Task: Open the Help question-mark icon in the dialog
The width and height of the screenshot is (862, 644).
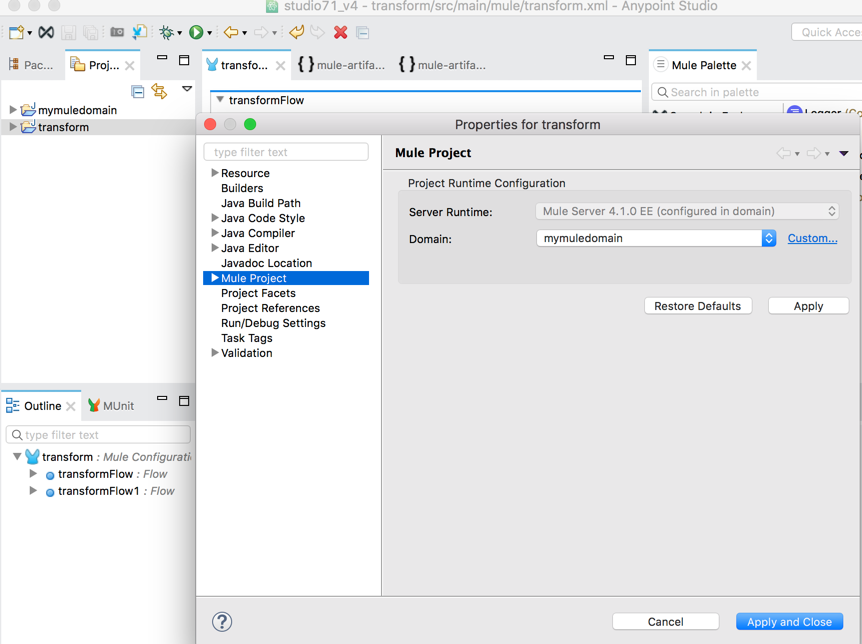Action: click(x=222, y=621)
